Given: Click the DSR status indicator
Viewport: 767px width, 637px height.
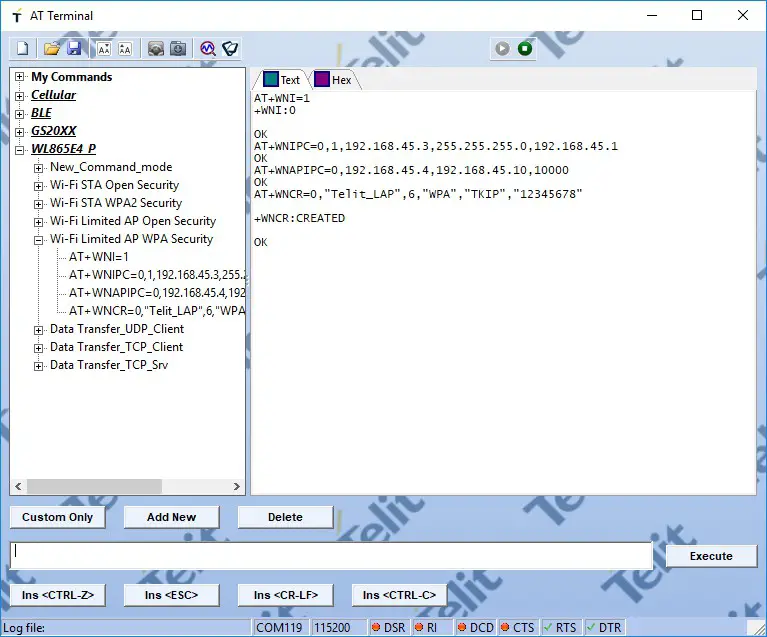Looking at the screenshot, I should 388,628.
